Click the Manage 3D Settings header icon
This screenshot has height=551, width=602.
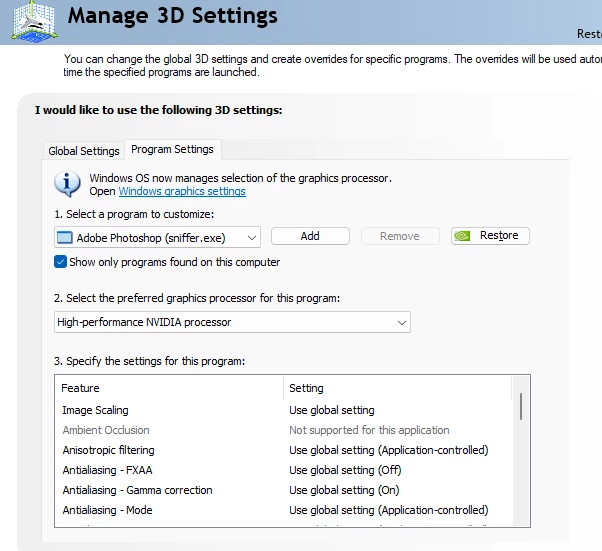pyautogui.click(x=35, y=21)
